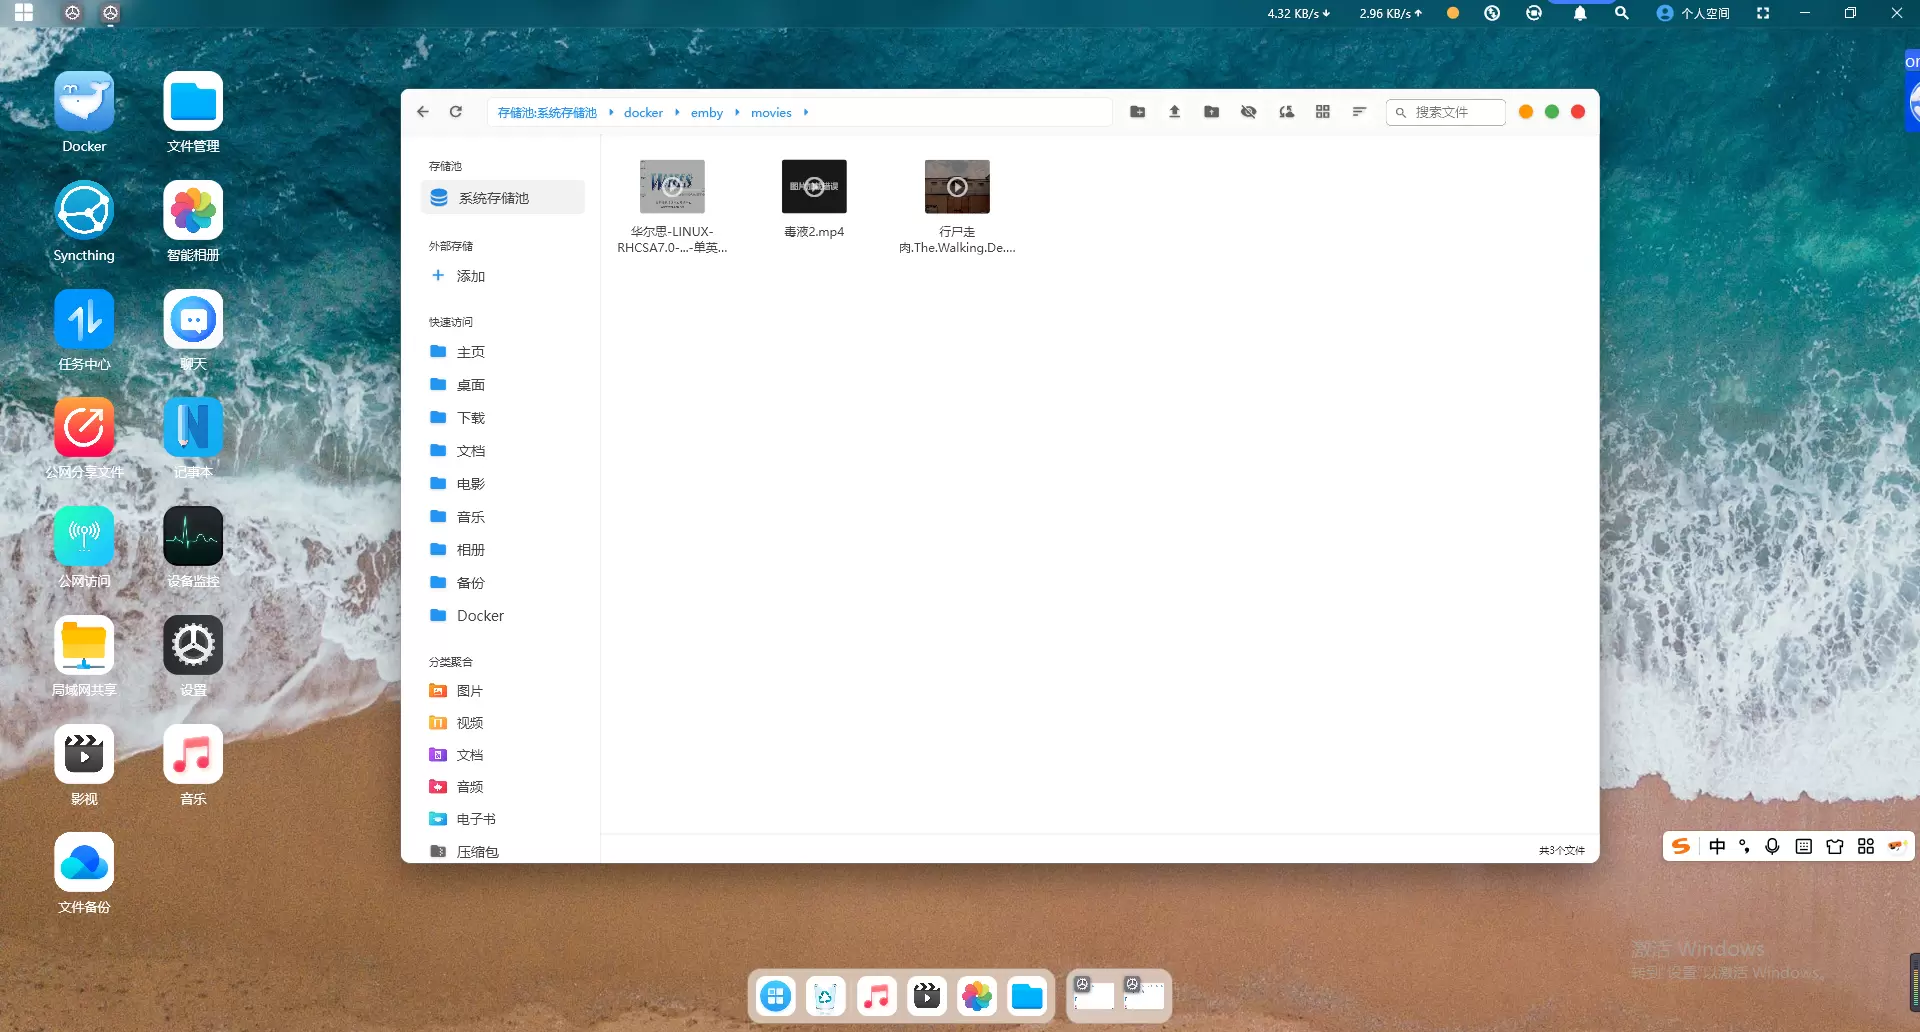Click the new folder icon in toolbar
The width and height of the screenshot is (1920, 1032).
[x=1137, y=112]
